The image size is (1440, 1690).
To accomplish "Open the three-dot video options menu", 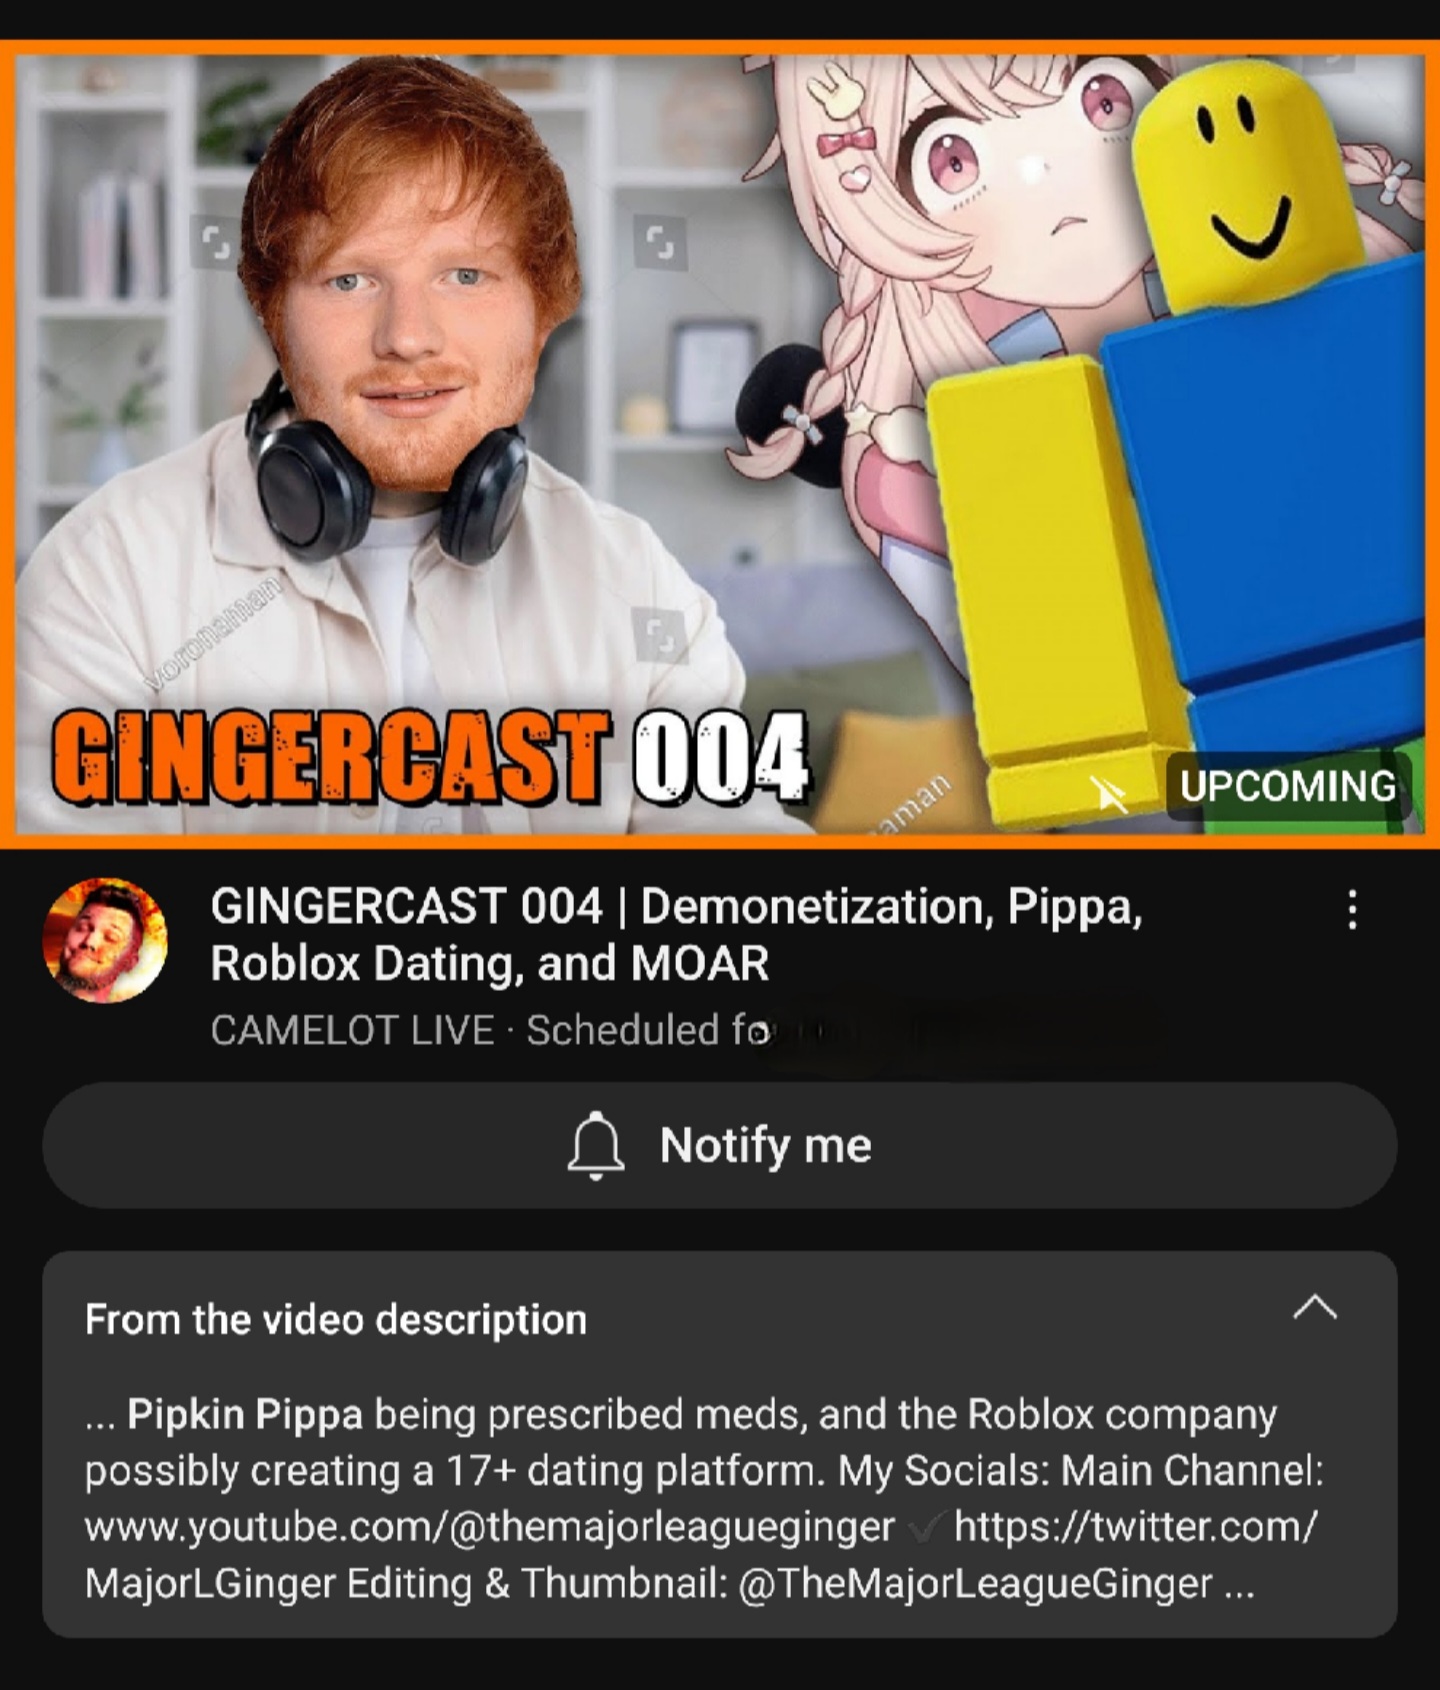I will pos(1352,909).
